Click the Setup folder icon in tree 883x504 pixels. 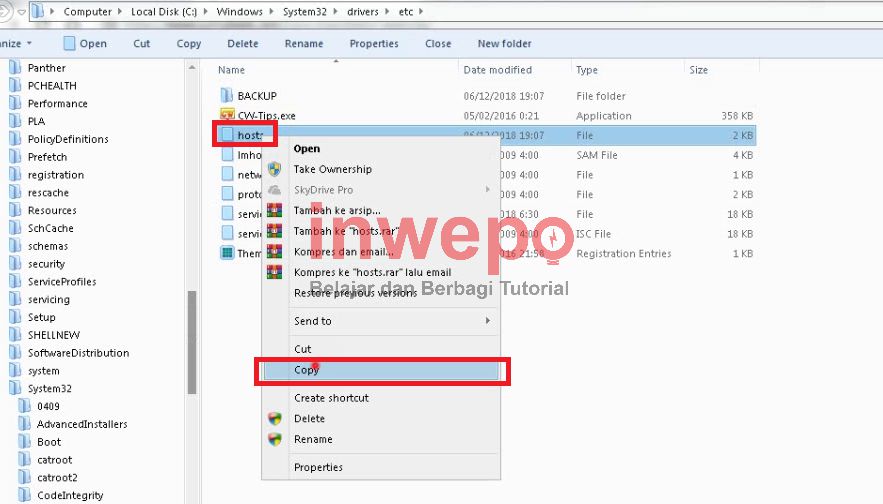15,317
